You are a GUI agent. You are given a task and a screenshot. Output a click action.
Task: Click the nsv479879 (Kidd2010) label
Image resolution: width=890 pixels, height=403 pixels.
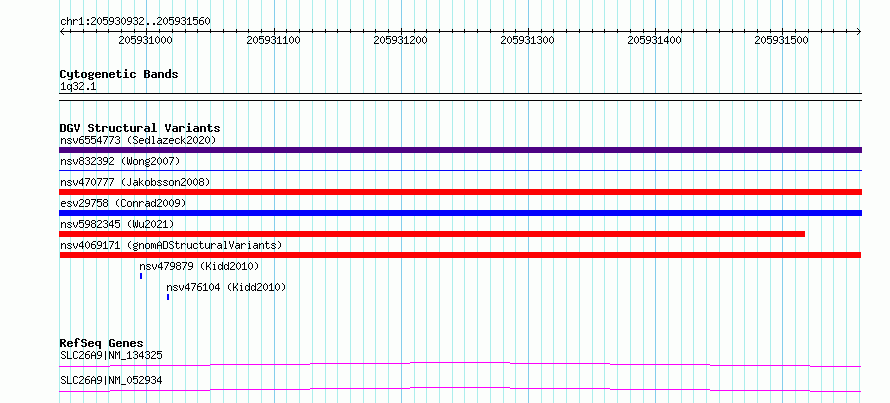tap(199, 266)
